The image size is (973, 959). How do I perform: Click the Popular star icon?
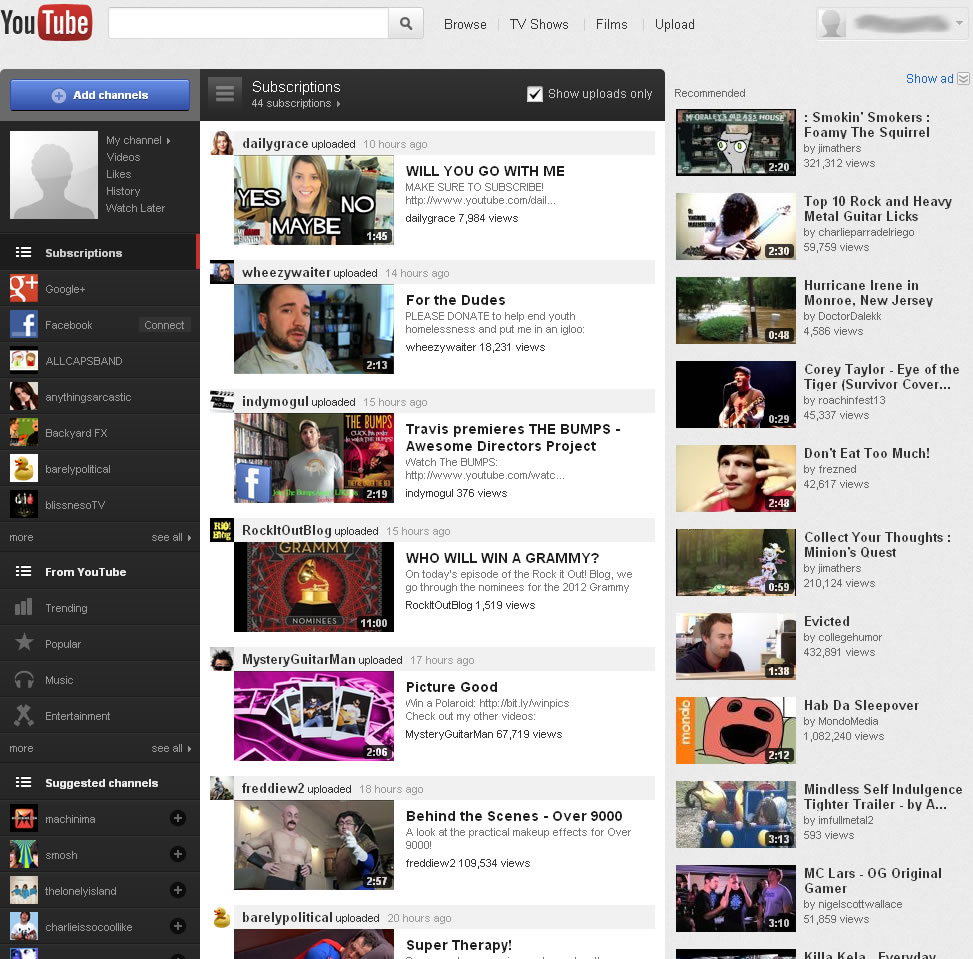point(24,642)
